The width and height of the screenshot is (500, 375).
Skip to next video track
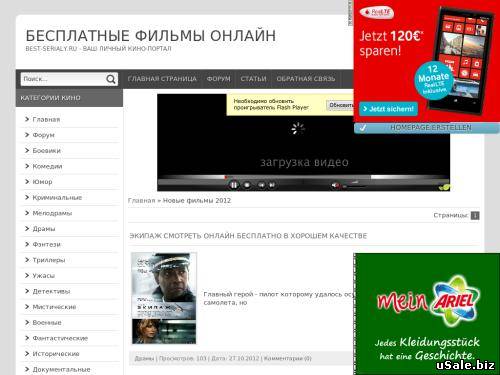[272, 185]
